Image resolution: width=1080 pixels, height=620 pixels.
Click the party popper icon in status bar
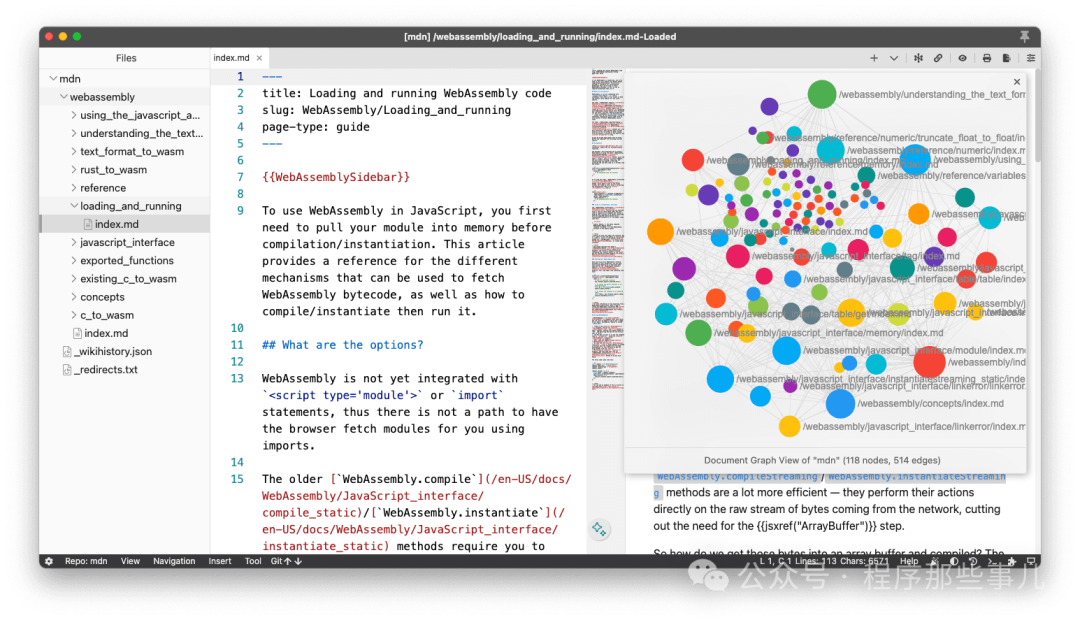(x=935, y=561)
